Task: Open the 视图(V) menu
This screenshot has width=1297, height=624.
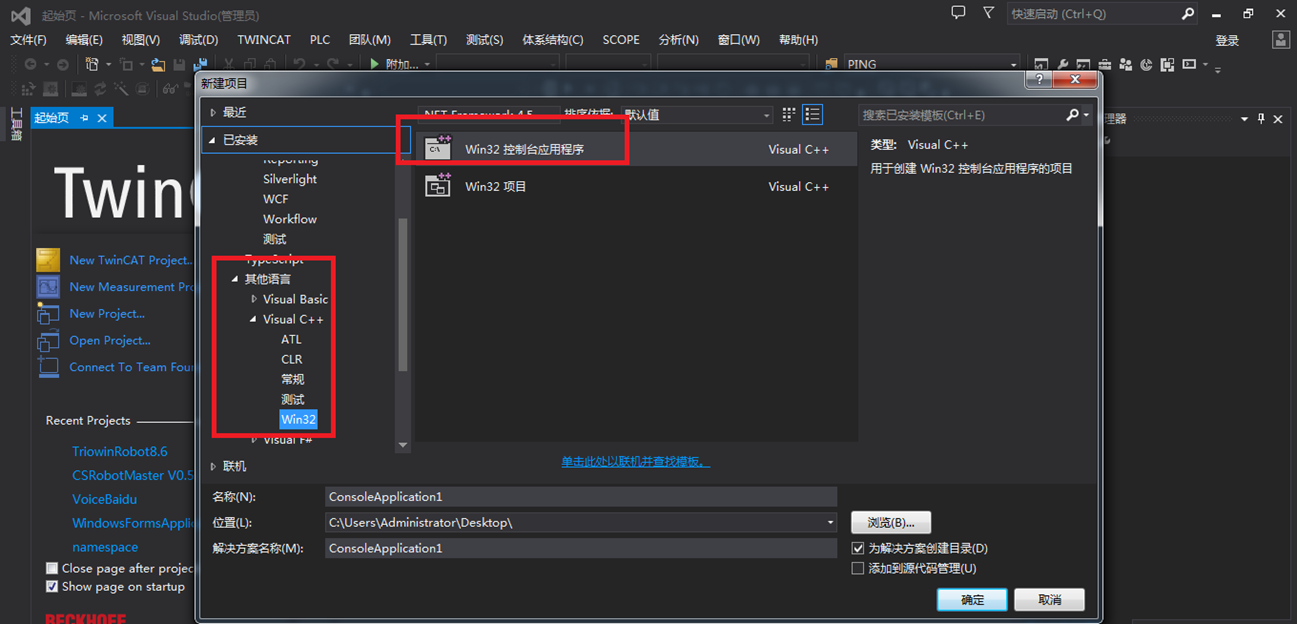Action: 140,40
